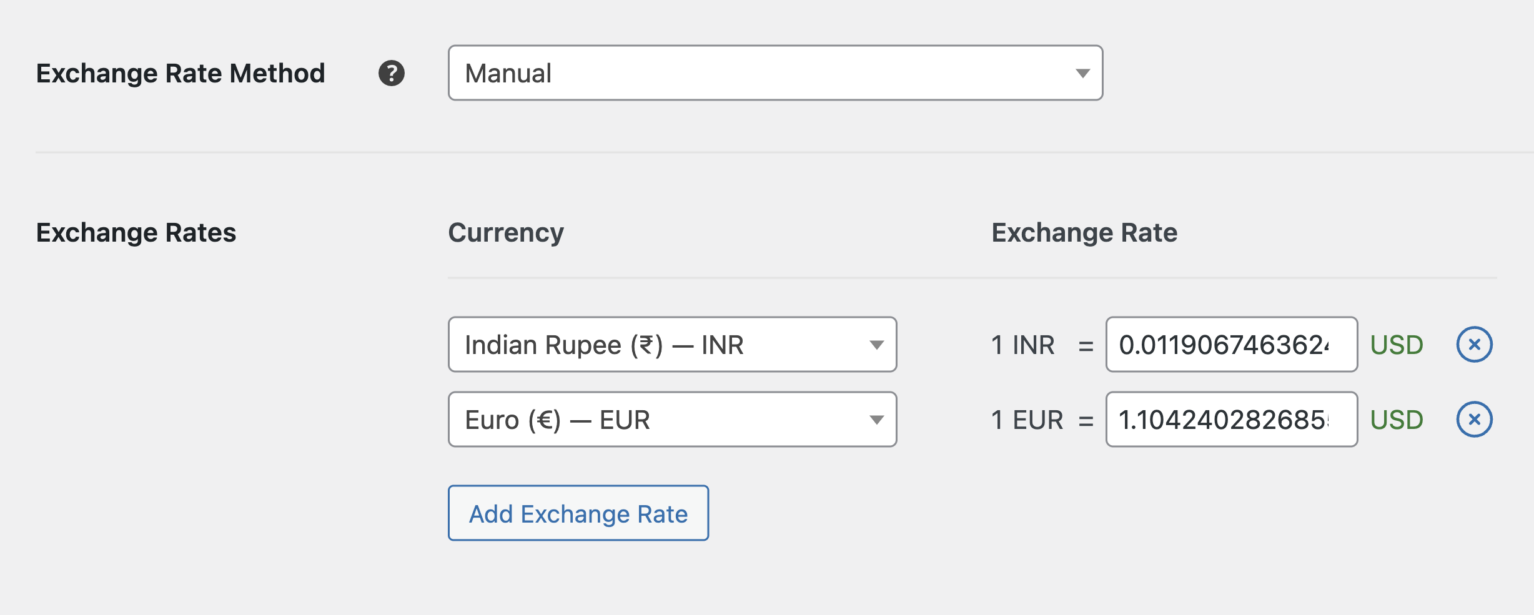1534x615 pixels.
Task: Open the Indian Rupee currency selector
Action: (x=672, y=344)
